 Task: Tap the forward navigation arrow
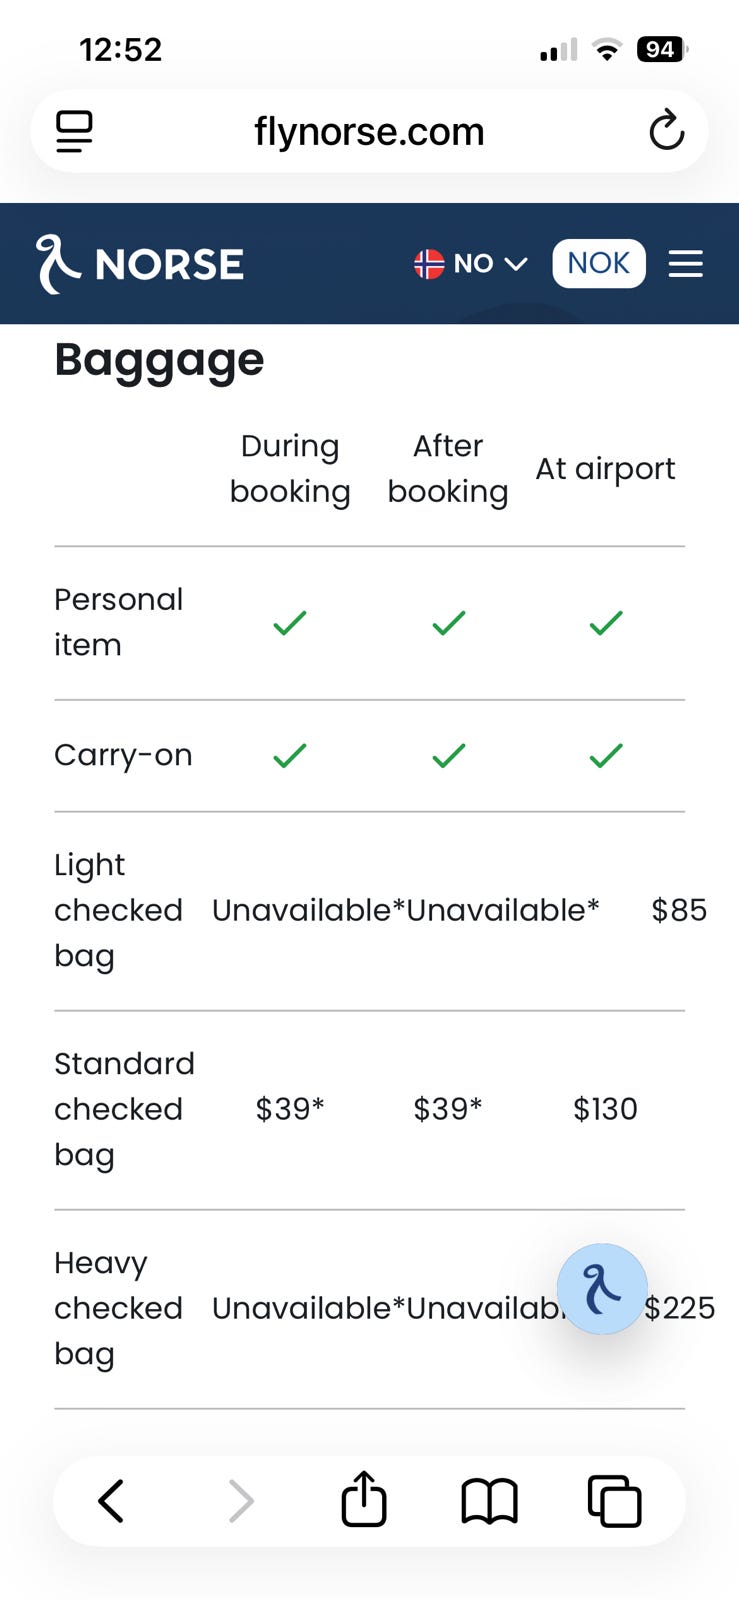pos(241,1501)
